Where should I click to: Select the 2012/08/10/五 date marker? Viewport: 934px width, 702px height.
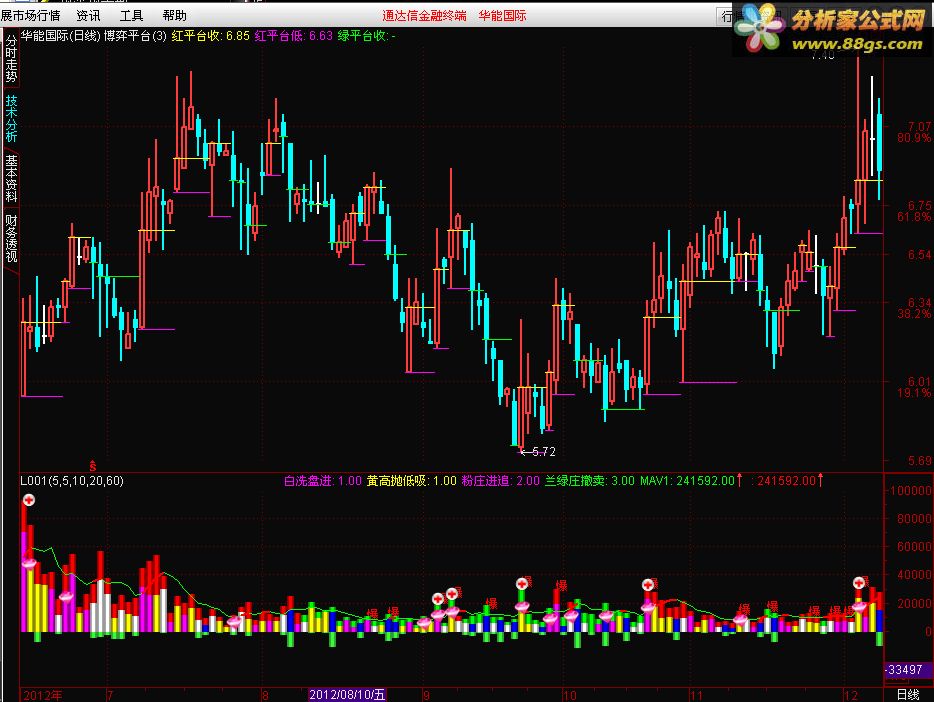click(347, 694)
